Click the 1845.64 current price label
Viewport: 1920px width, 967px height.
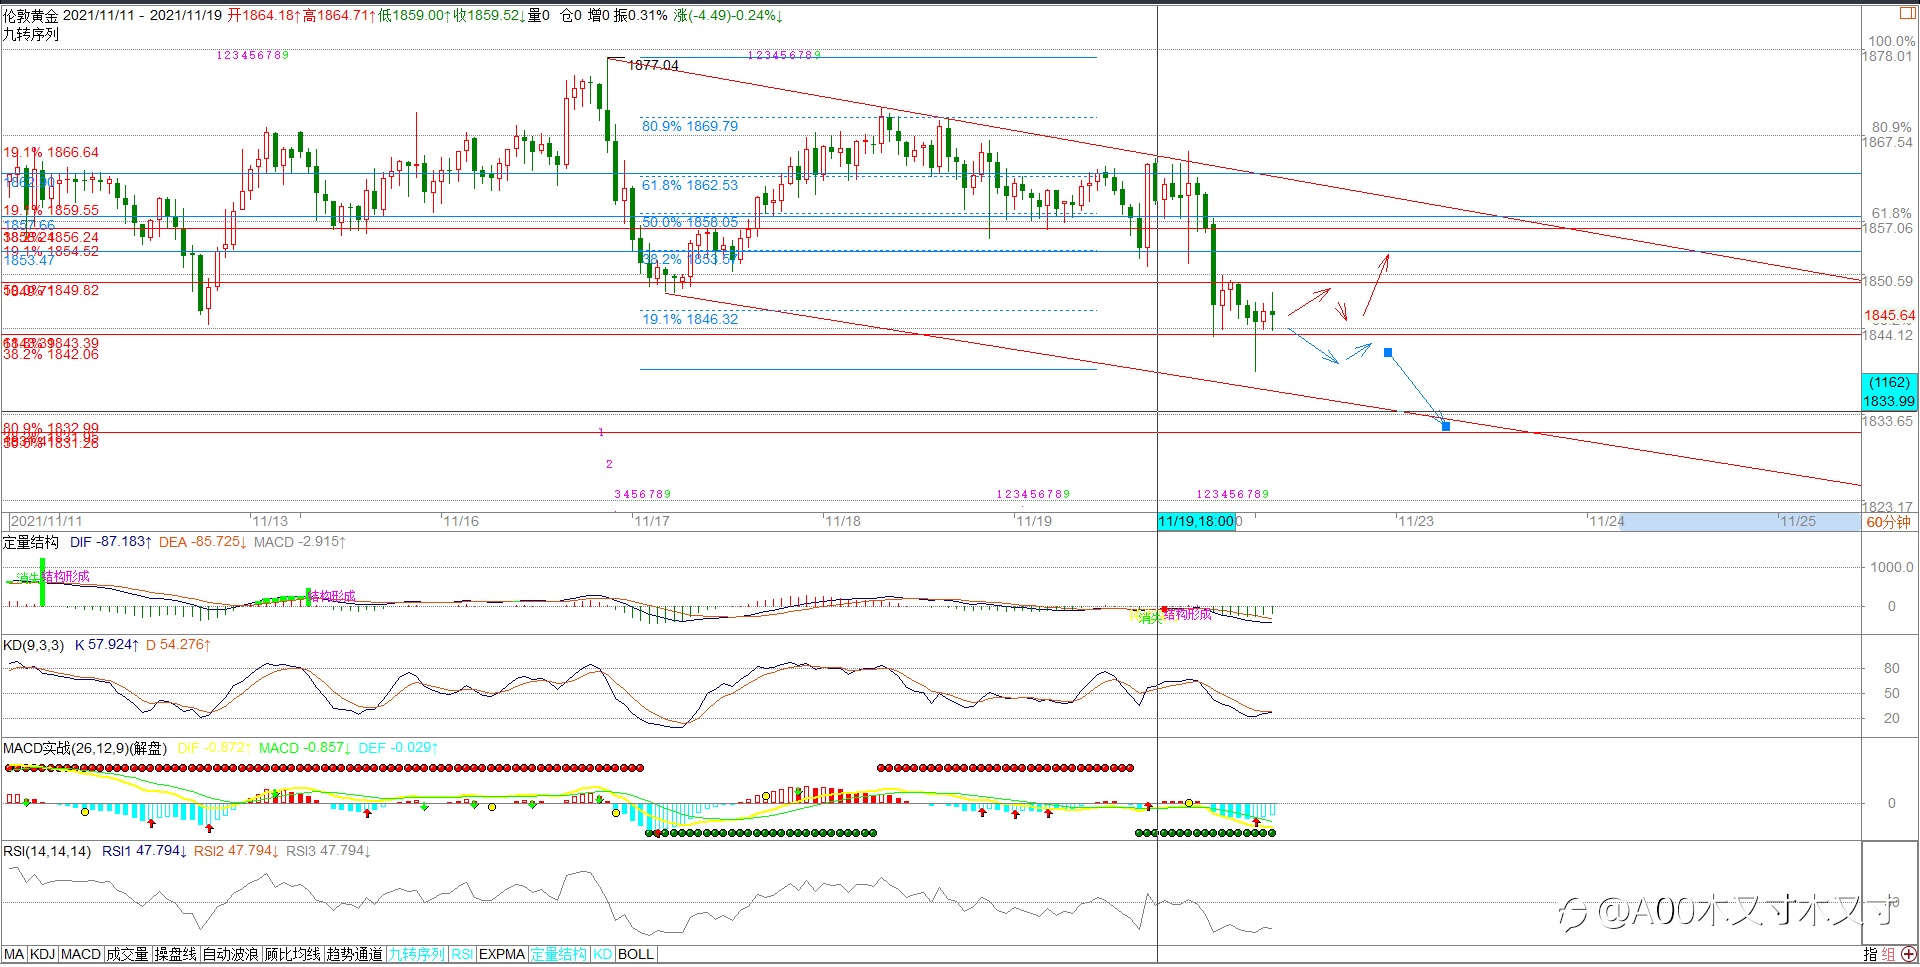(1890, 315)
